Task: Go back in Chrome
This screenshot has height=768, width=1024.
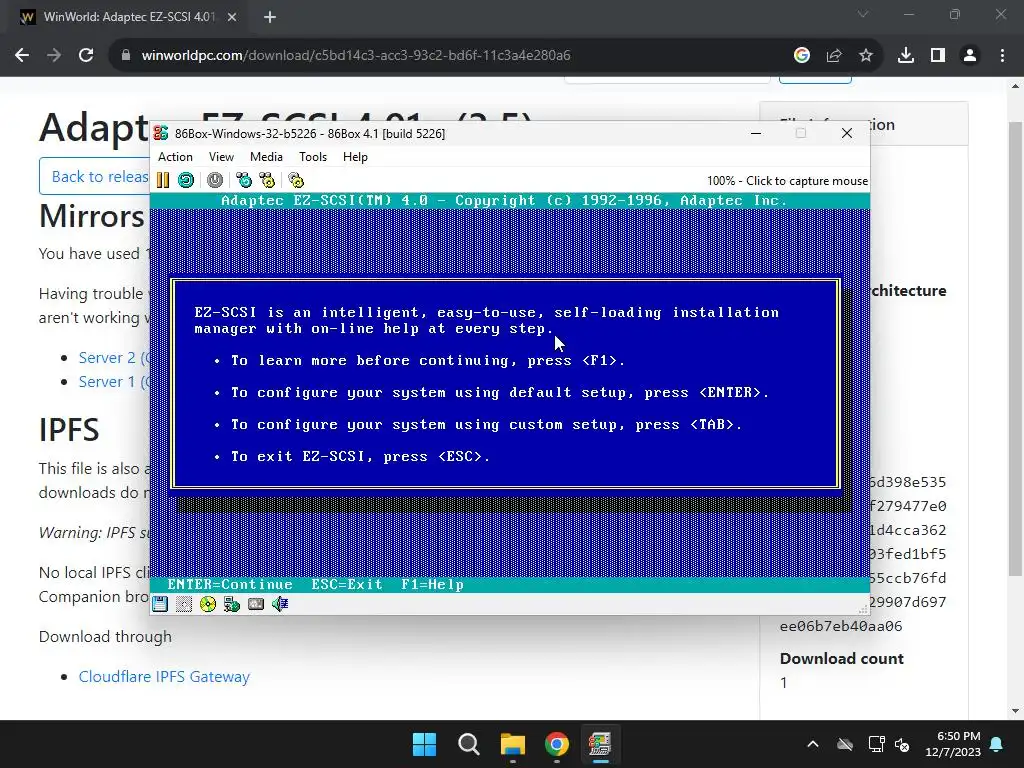Action: [x=22, y=56]
